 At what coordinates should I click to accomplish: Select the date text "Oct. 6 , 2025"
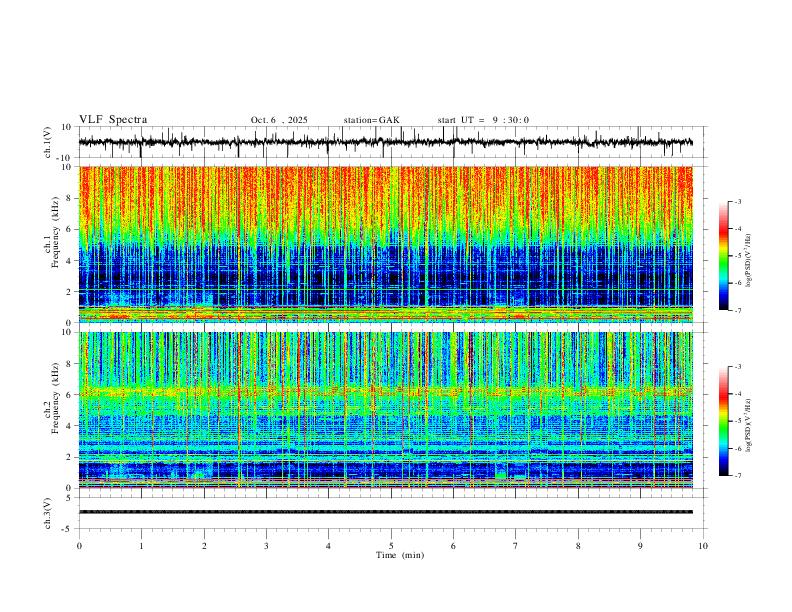(279, 120)
